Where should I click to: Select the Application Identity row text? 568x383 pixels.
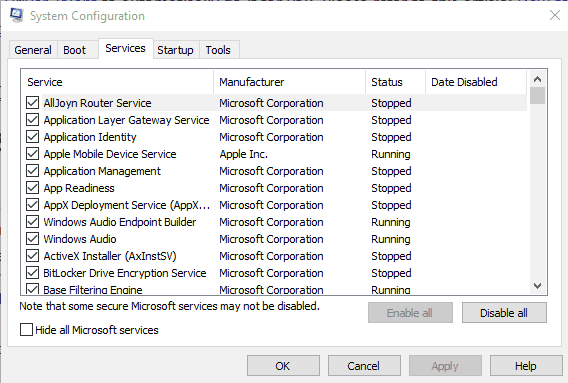tap(90, 137)
